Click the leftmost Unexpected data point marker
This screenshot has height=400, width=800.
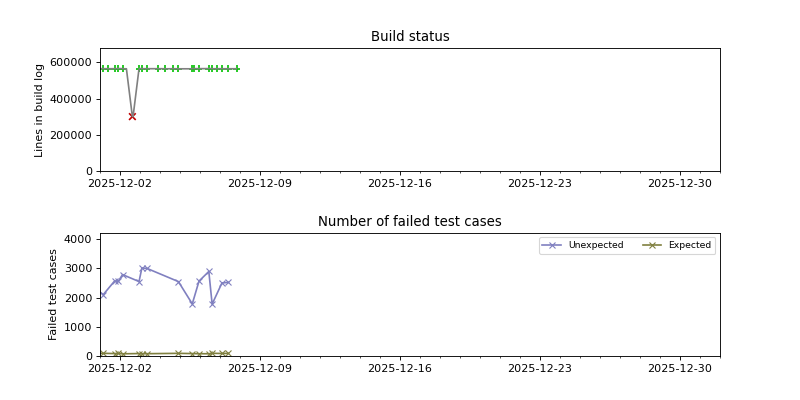pyautogui.click(x=103, y=295)
